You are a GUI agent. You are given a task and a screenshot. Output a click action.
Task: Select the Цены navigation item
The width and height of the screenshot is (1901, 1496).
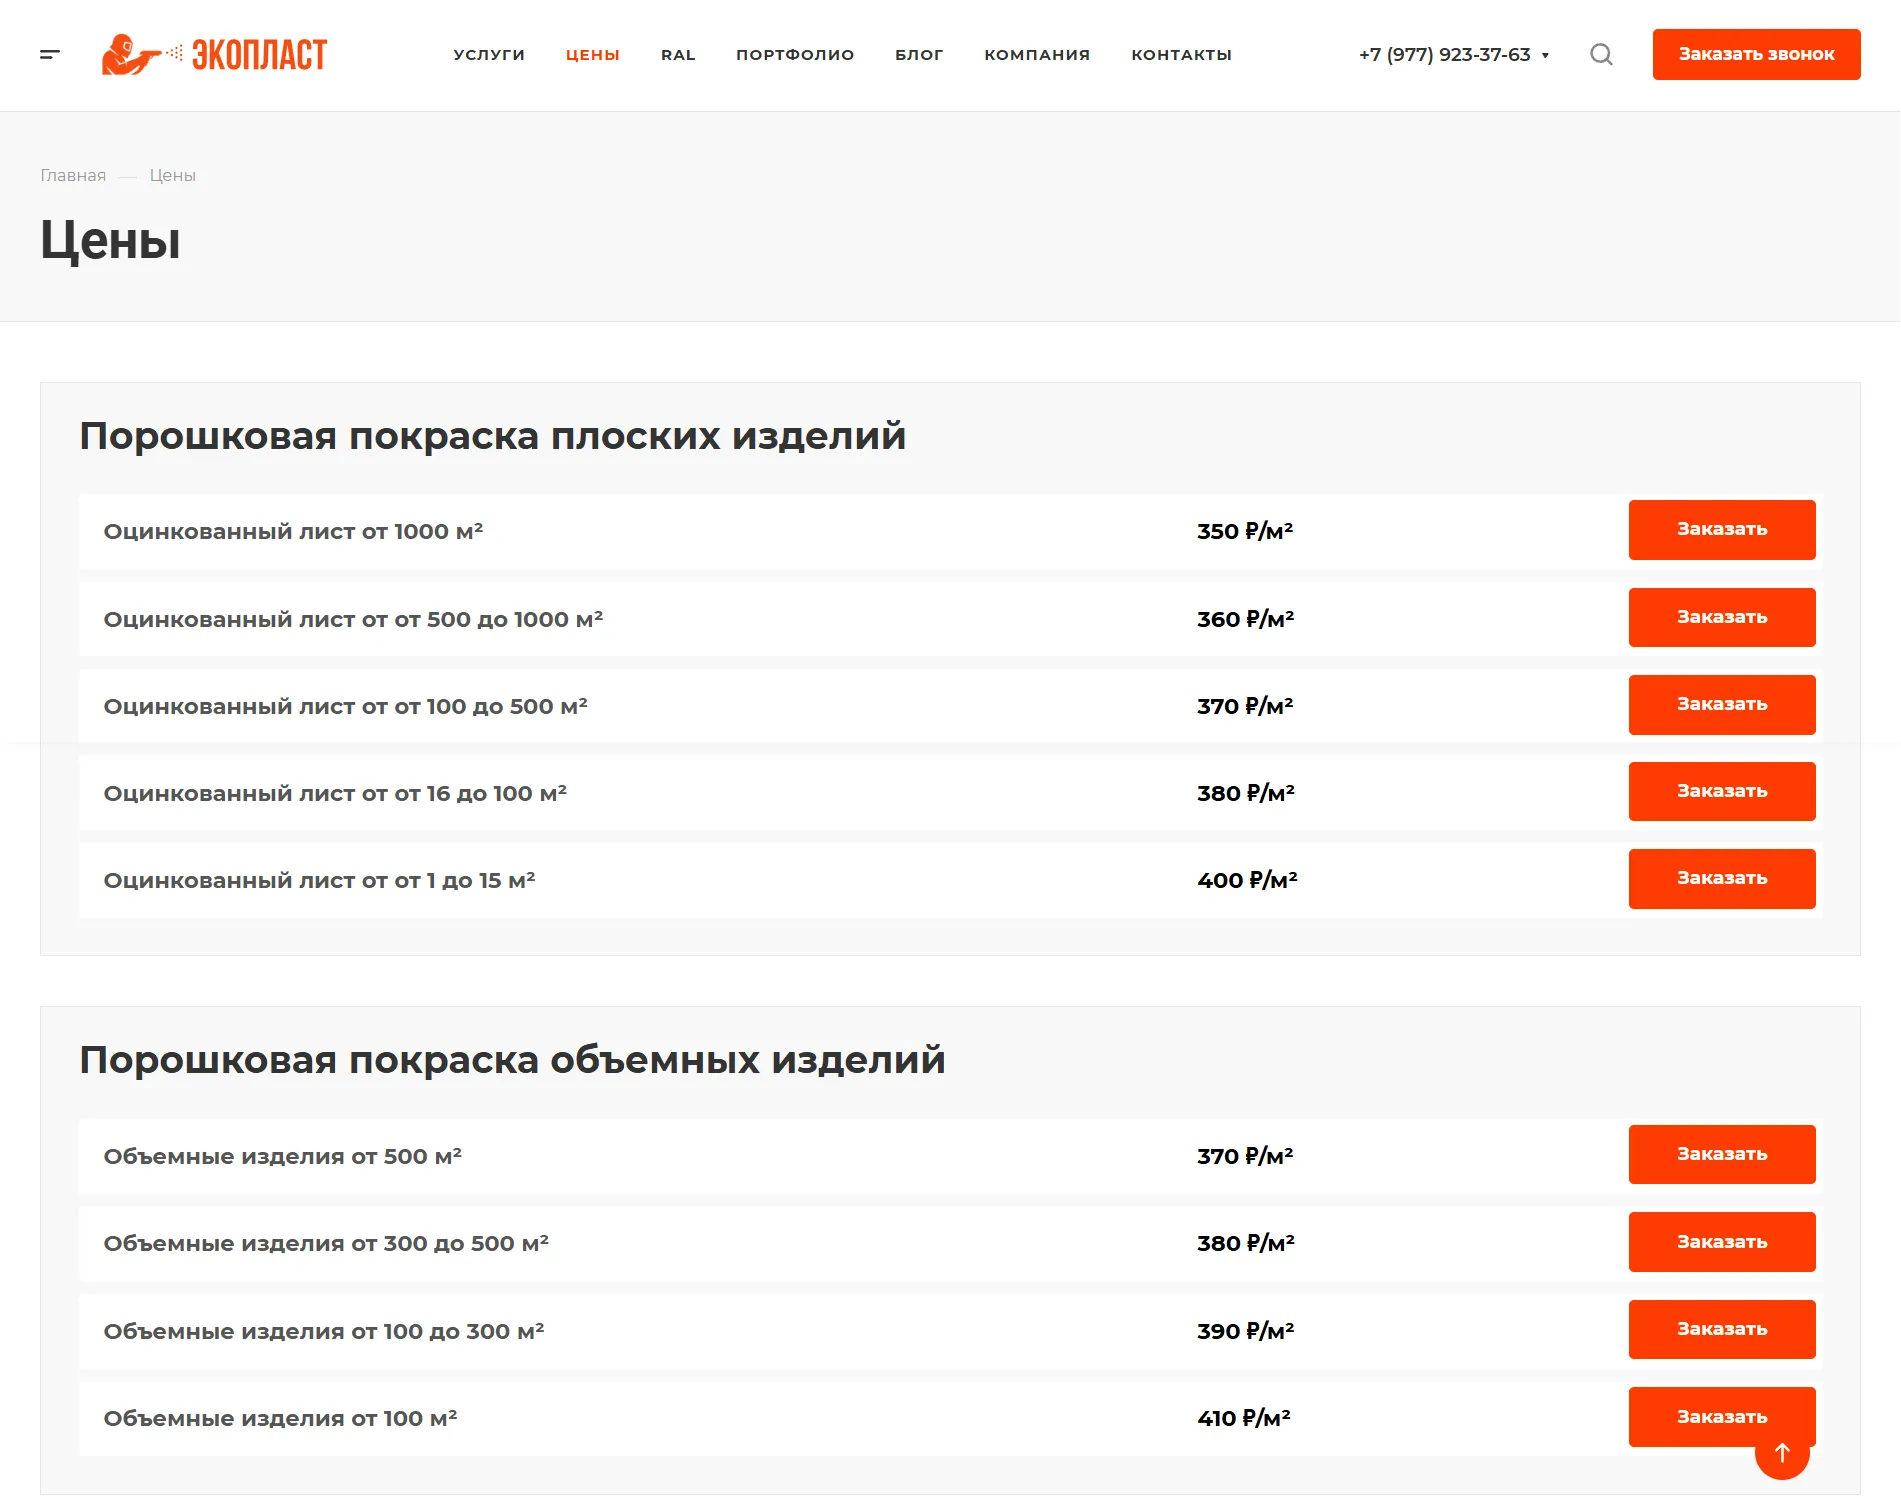(592, 55)
